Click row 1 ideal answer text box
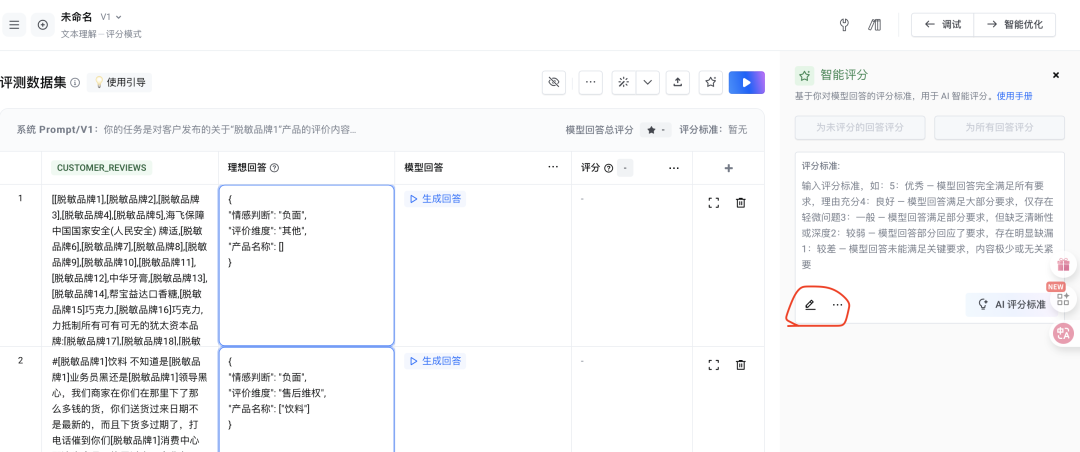Image resolution: width=1080 pixels, height=452 pixels. [x=307, y=265]
